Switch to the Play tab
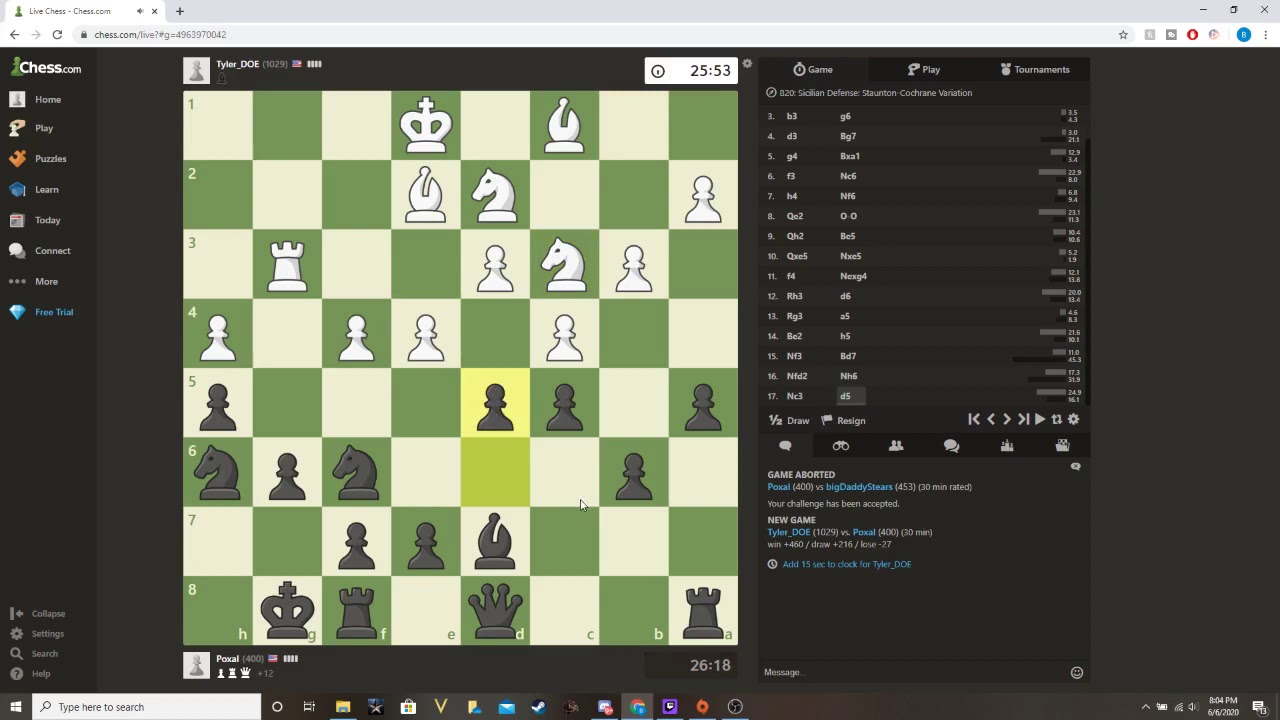1280x720 pixels. [924, 69]
